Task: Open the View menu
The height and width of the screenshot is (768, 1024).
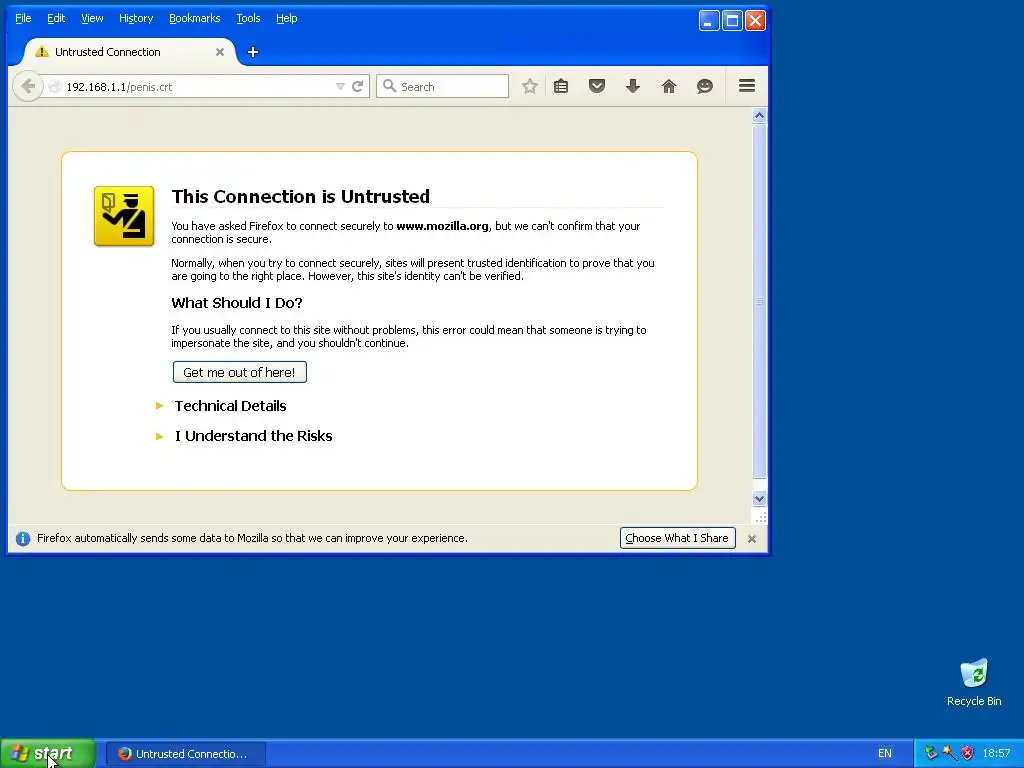Action: (x=92, y=18)
